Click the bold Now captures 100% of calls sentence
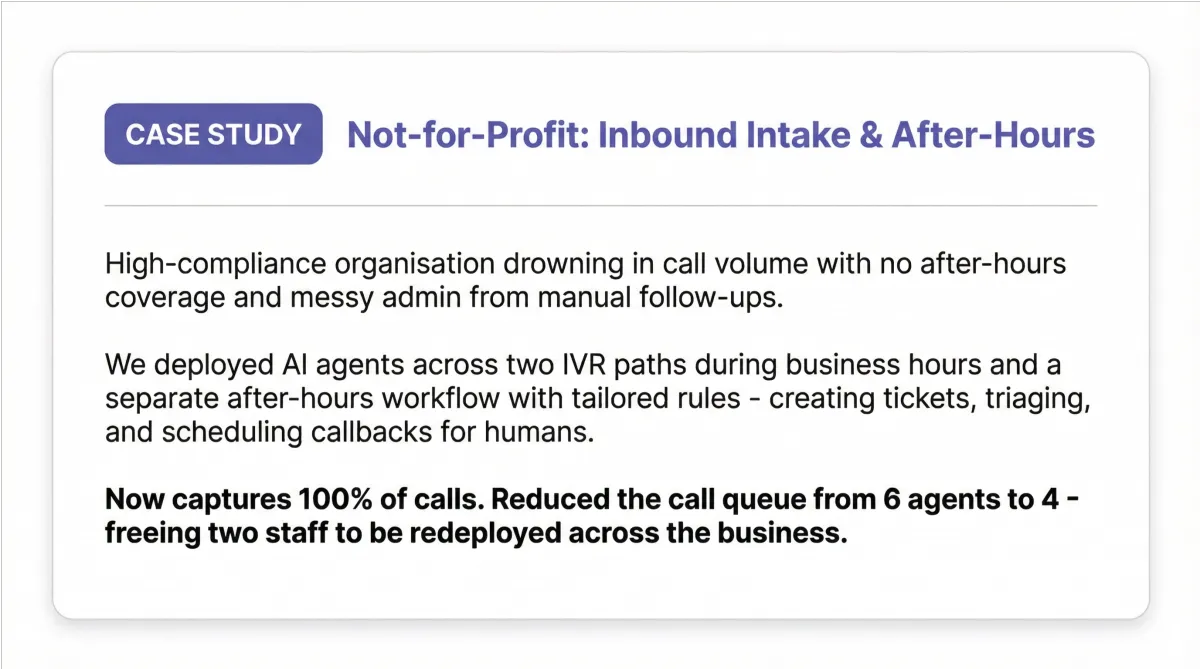The height and width of the screenshot is (669, 1200). (592, 515)
